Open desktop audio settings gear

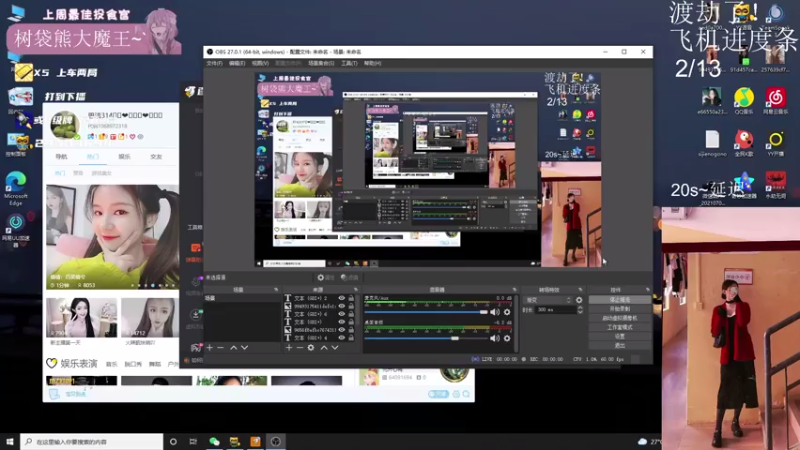coord(507,338)
